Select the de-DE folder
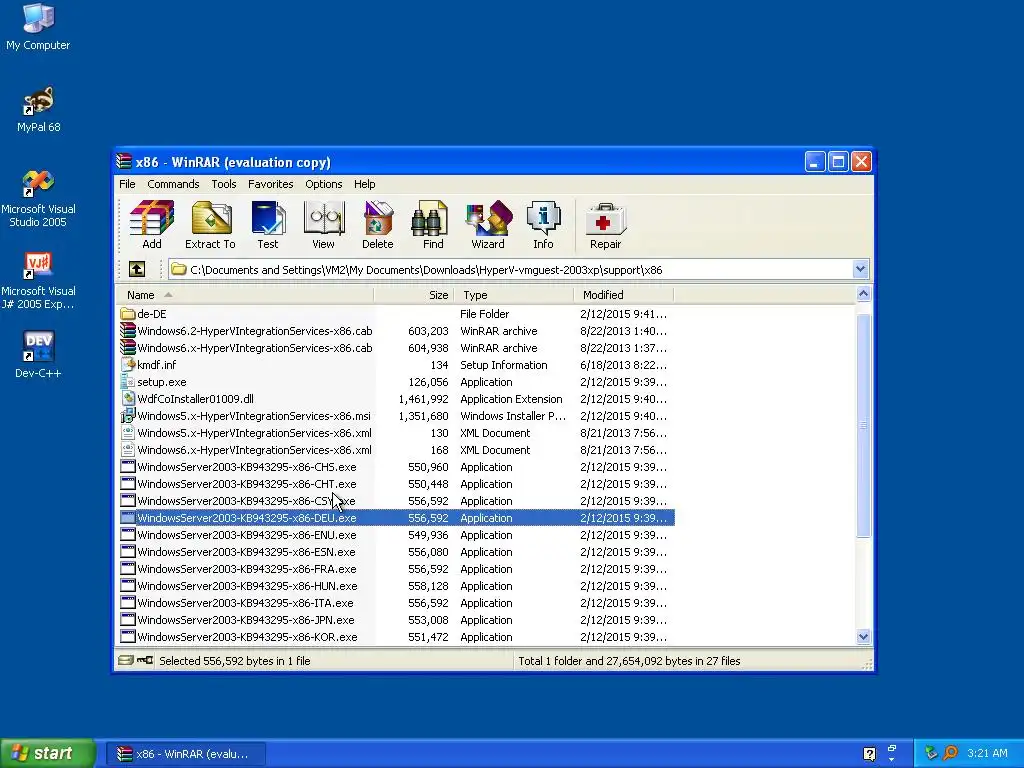Image resolution: width=1024 pixels, height=768 pixels. tap(152, 314)
